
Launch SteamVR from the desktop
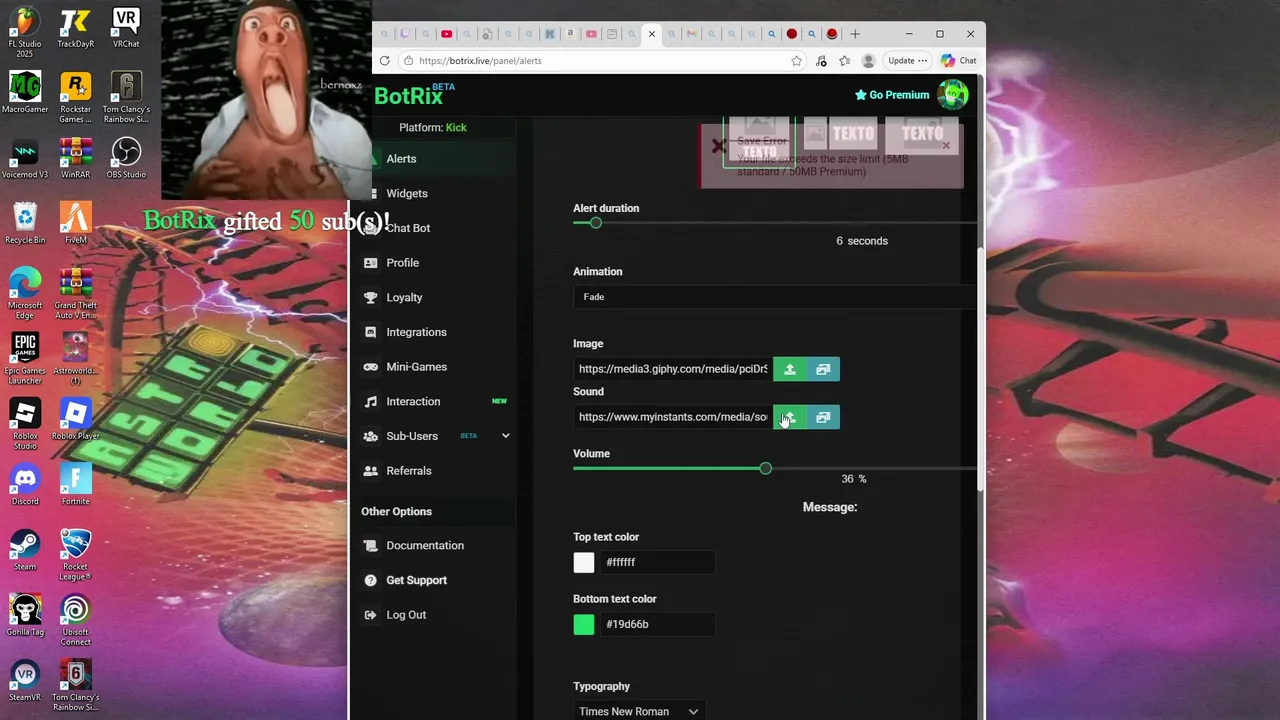pyautogui.click(x=25, y=682)
